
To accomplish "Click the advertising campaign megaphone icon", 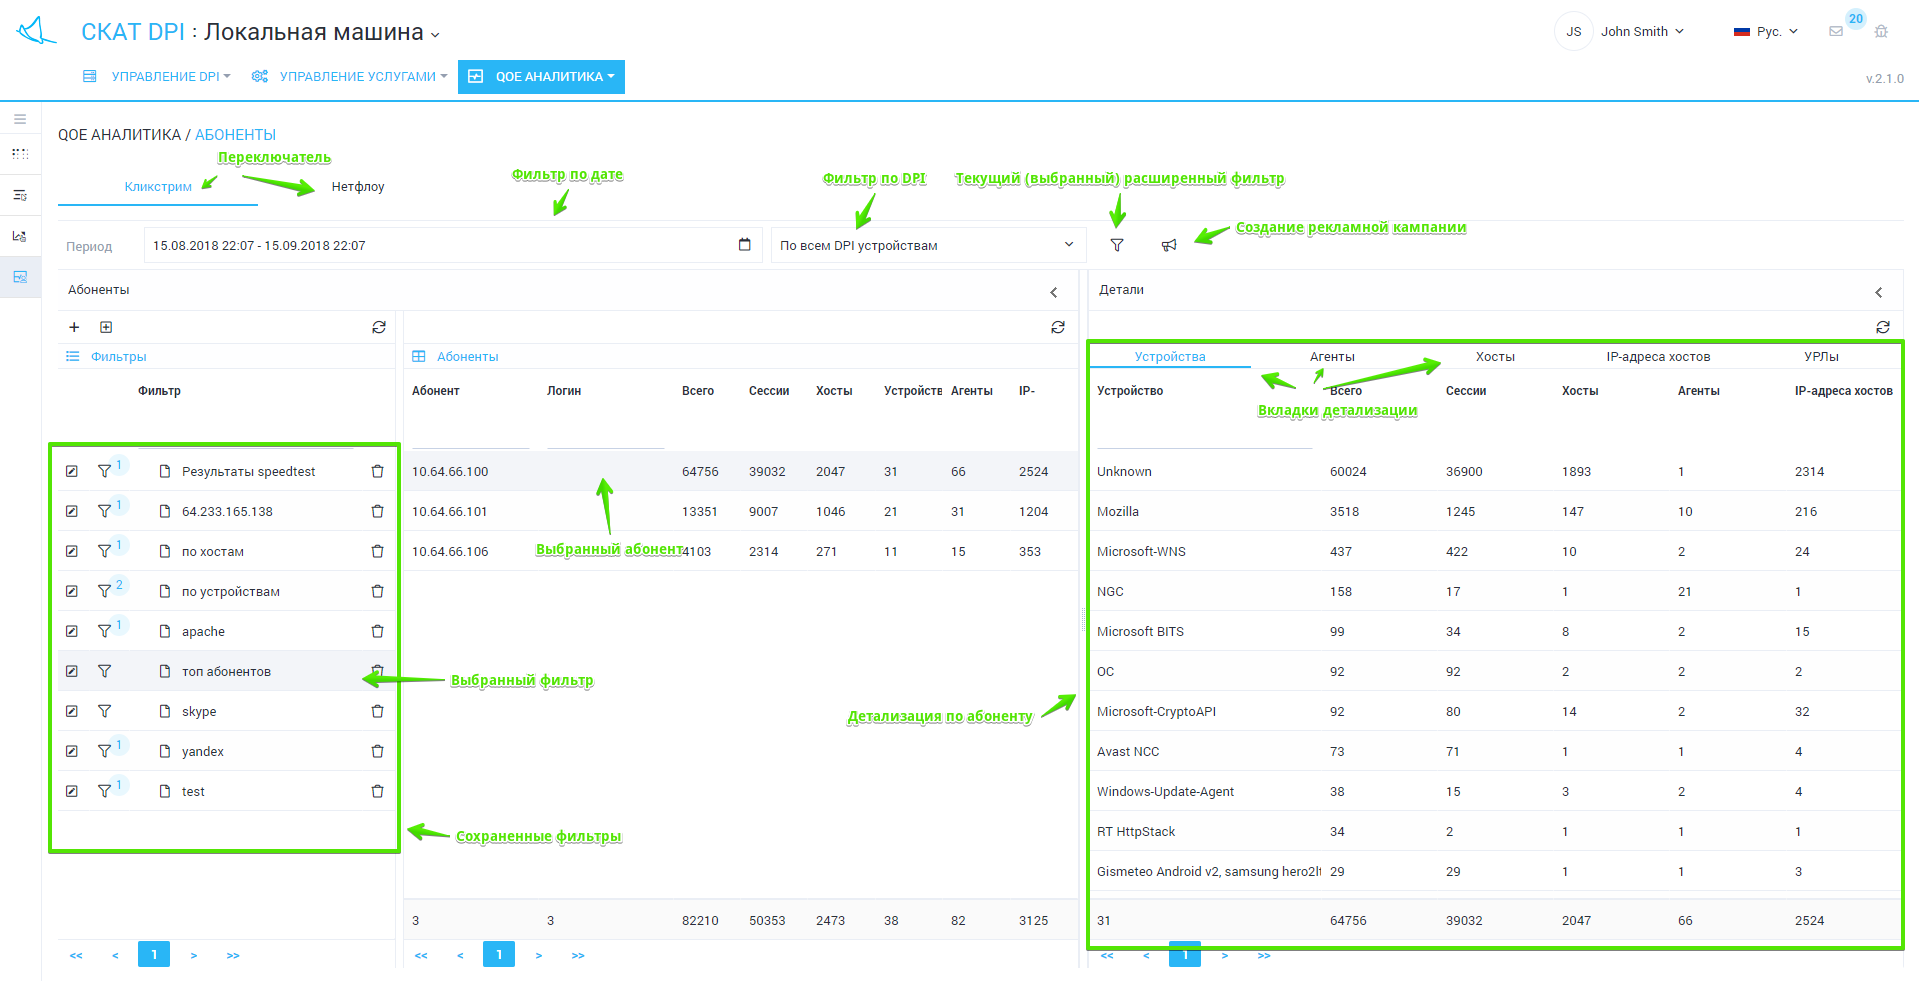I will [1168, 245].
